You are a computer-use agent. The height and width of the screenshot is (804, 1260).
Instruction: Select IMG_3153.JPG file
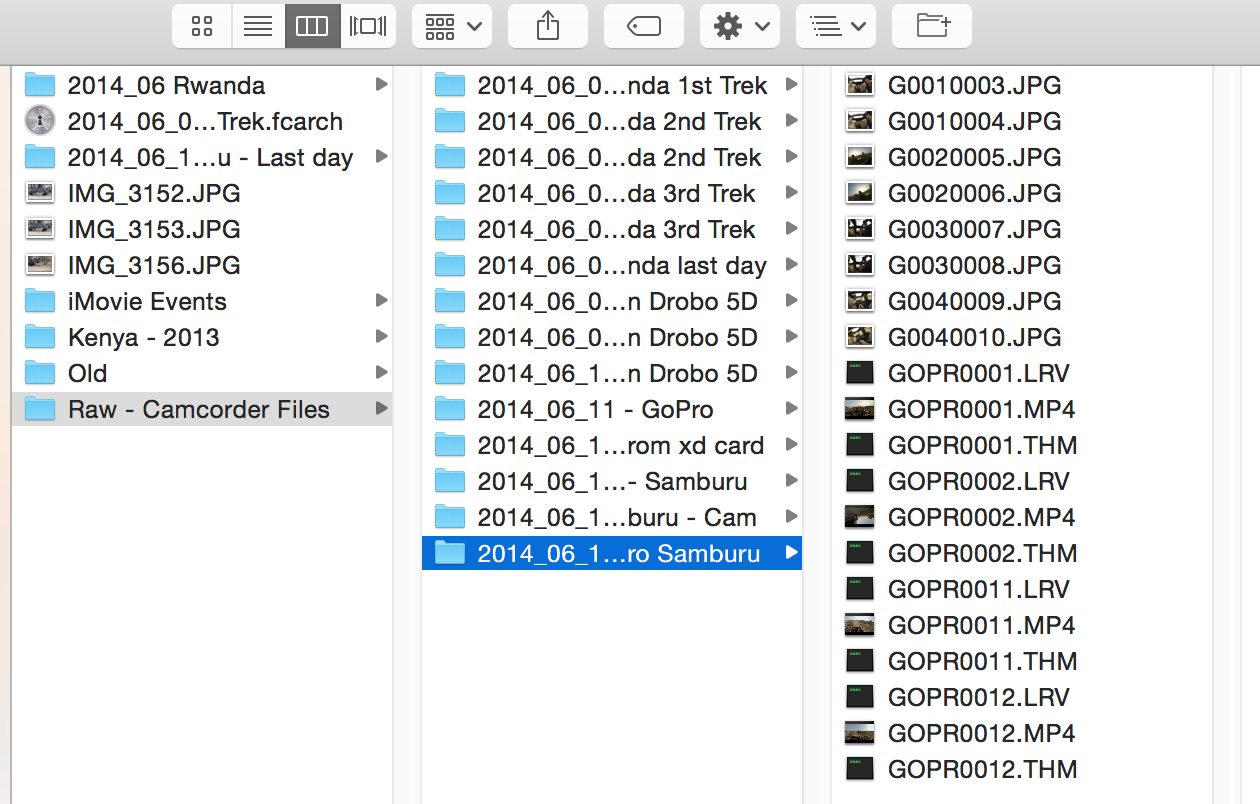tap(202, 229)
